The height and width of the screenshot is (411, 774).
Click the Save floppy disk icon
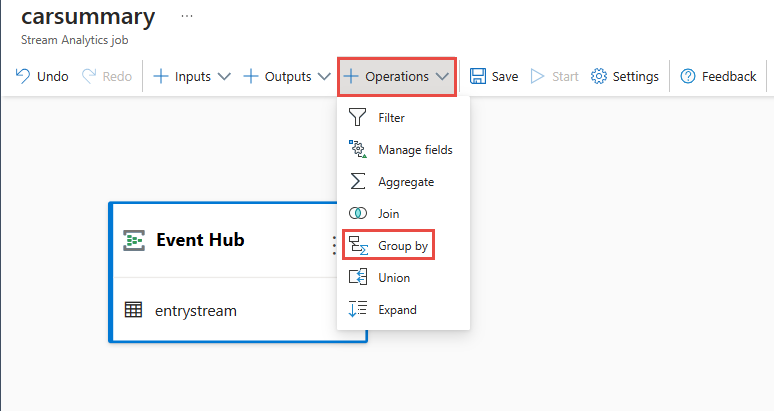pyautogui.click(x=478, y=76)
